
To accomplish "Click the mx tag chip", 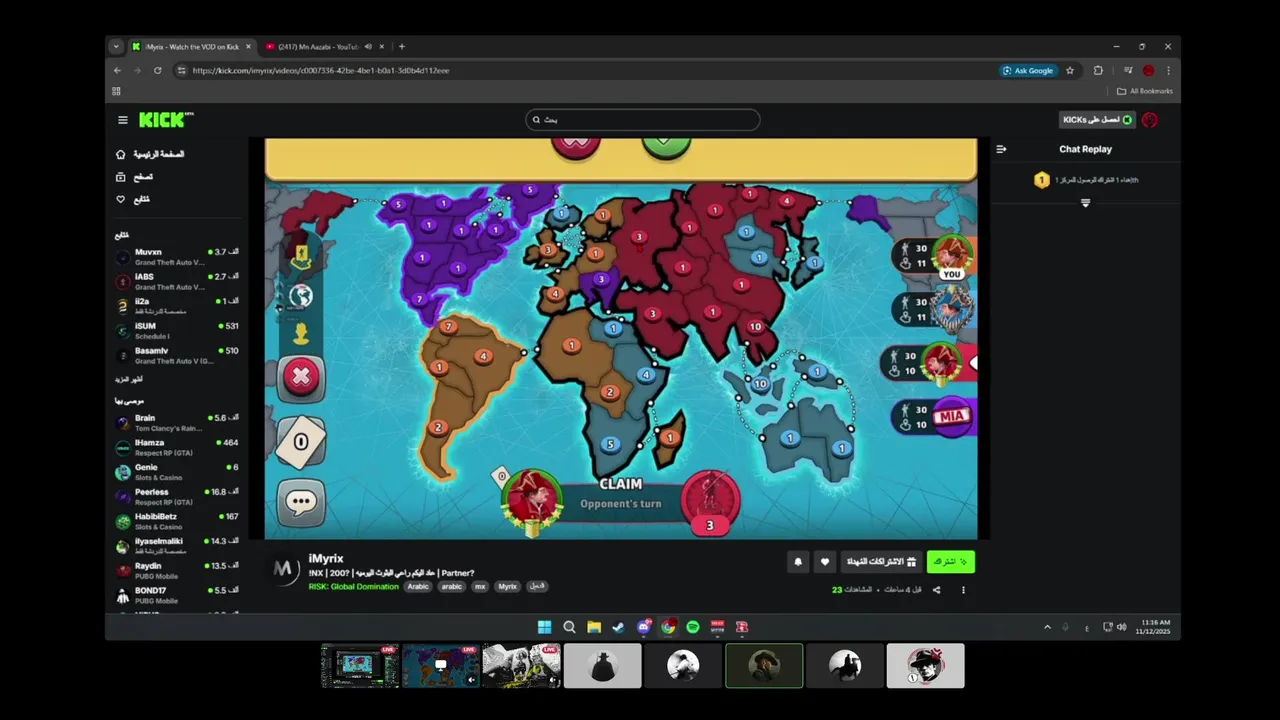I will [x=480, y=587].
